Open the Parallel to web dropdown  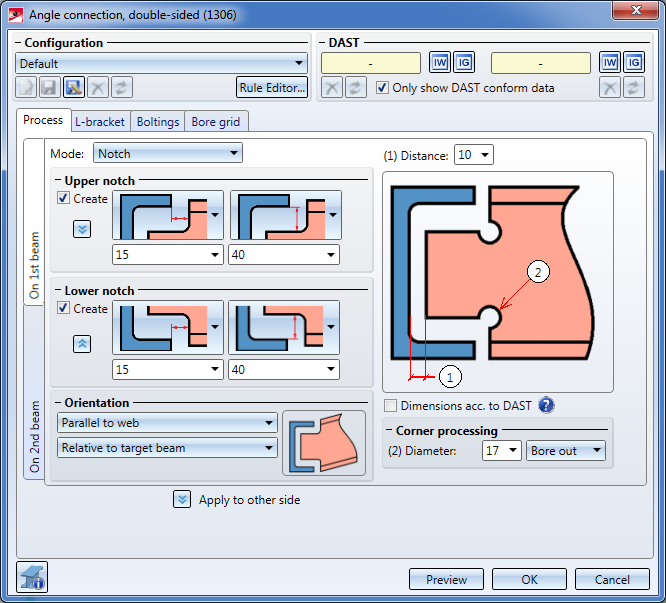coord(167,423)
